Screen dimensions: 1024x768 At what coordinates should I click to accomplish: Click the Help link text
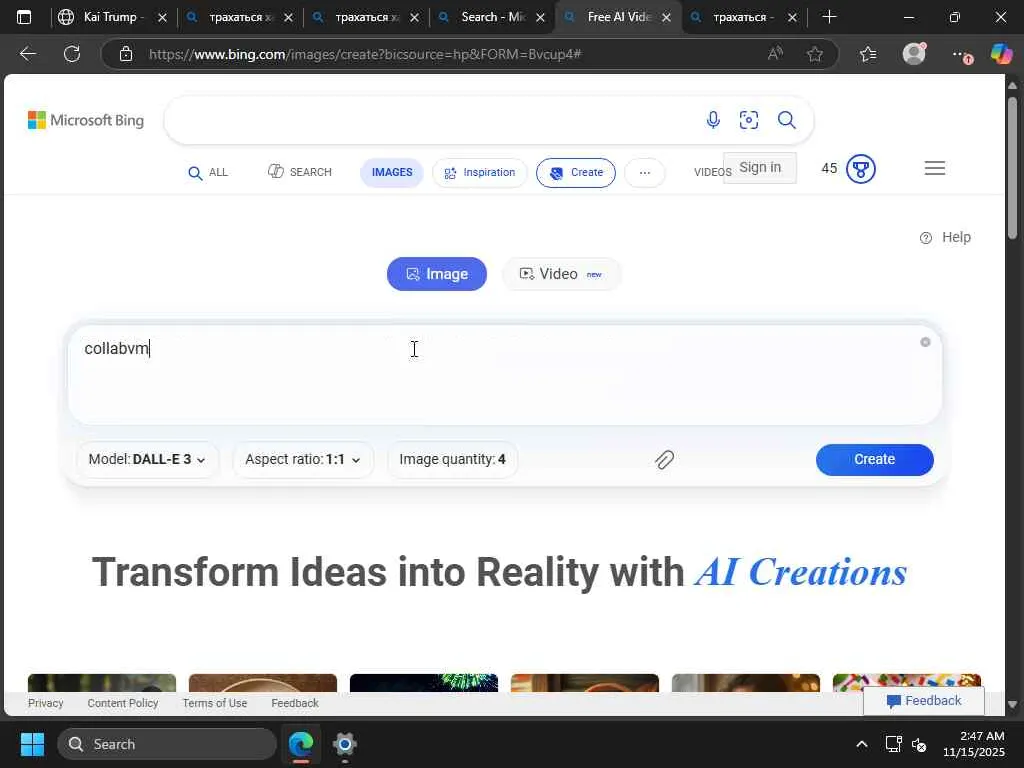point(956,237)
